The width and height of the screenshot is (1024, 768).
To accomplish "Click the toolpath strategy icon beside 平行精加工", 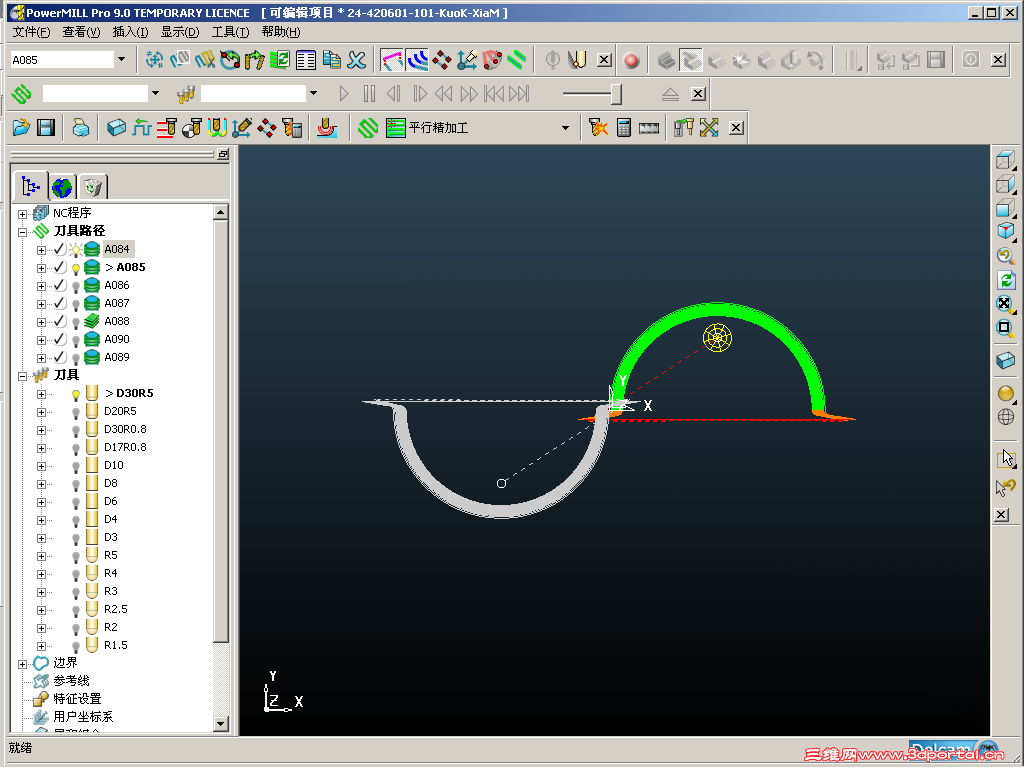I will pos(395,127).
